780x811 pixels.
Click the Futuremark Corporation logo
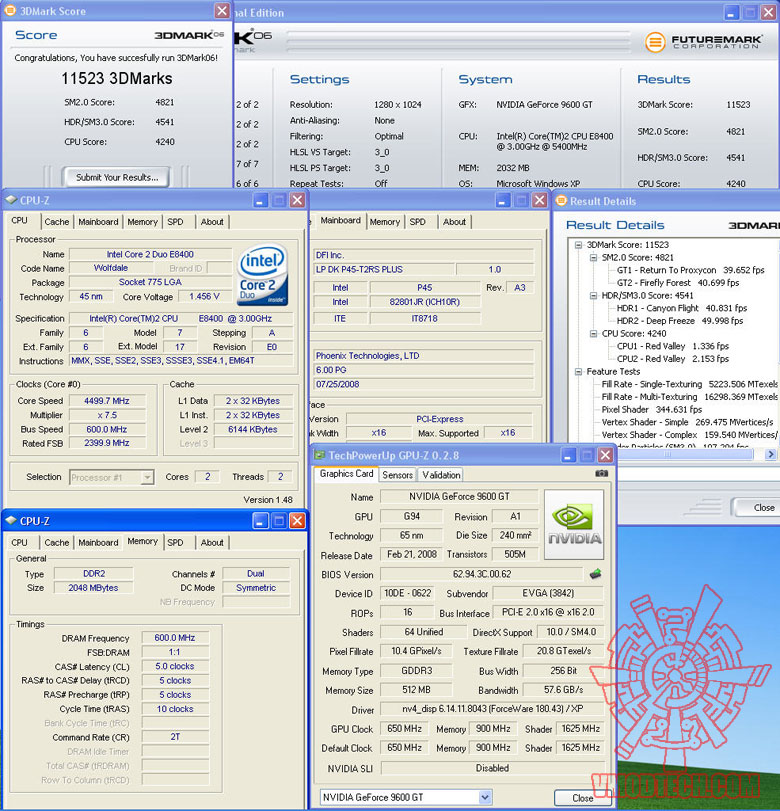pyautogui.click(x=703, y=41)
